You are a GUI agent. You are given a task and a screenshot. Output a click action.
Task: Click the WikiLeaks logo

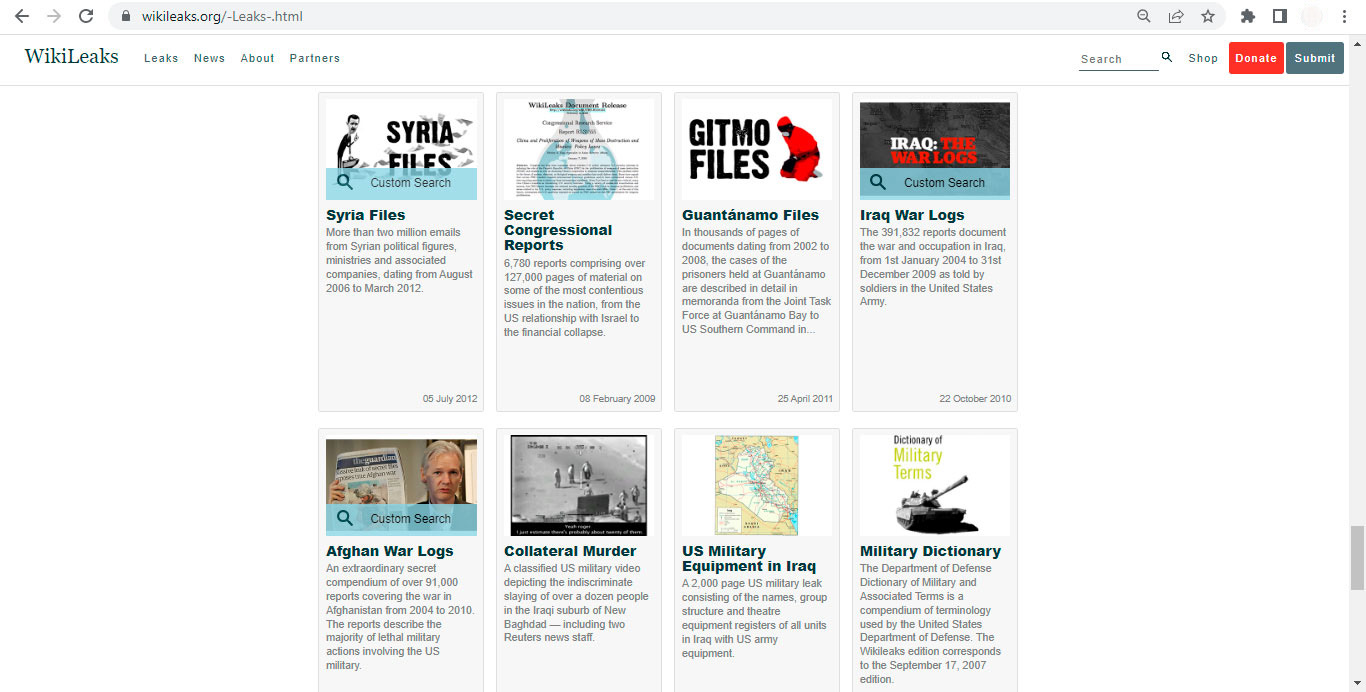[x=71, y=56]
